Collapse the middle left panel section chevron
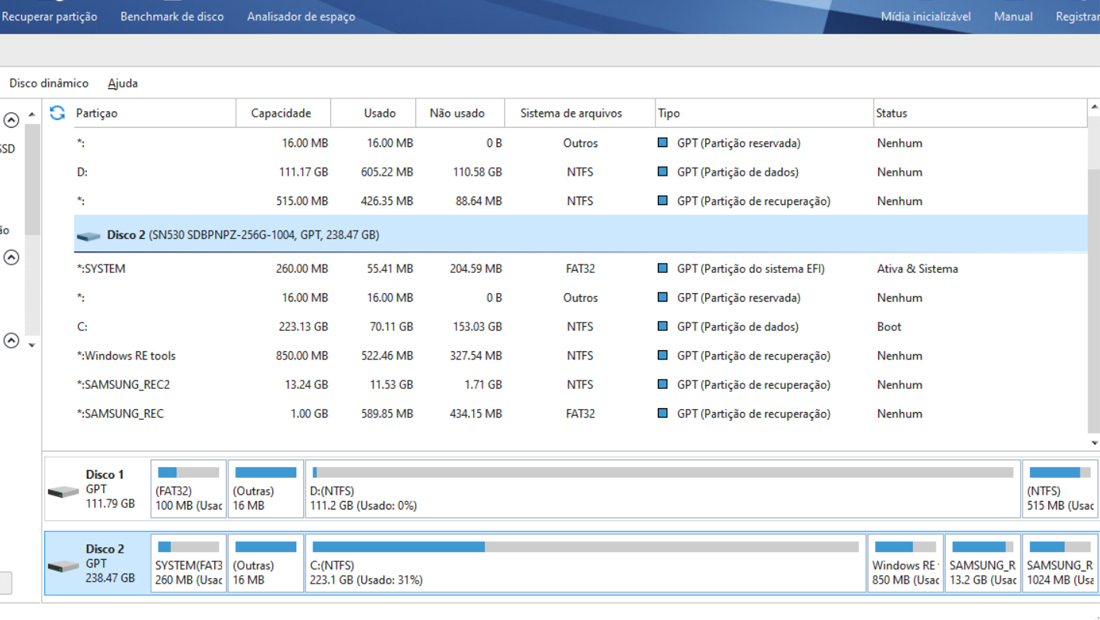This screenshot has width=1100, height=620. [x=11, y=257]
